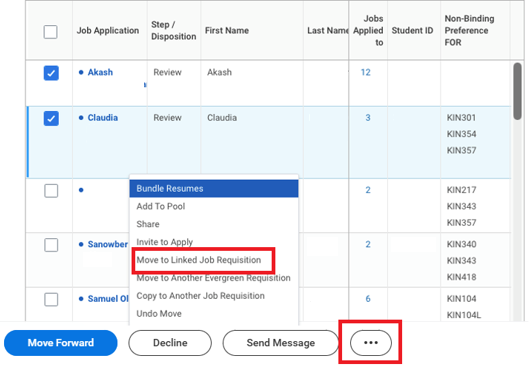Select Invite to Apply option
Viewport: 530px width, 370px height.
214,242
